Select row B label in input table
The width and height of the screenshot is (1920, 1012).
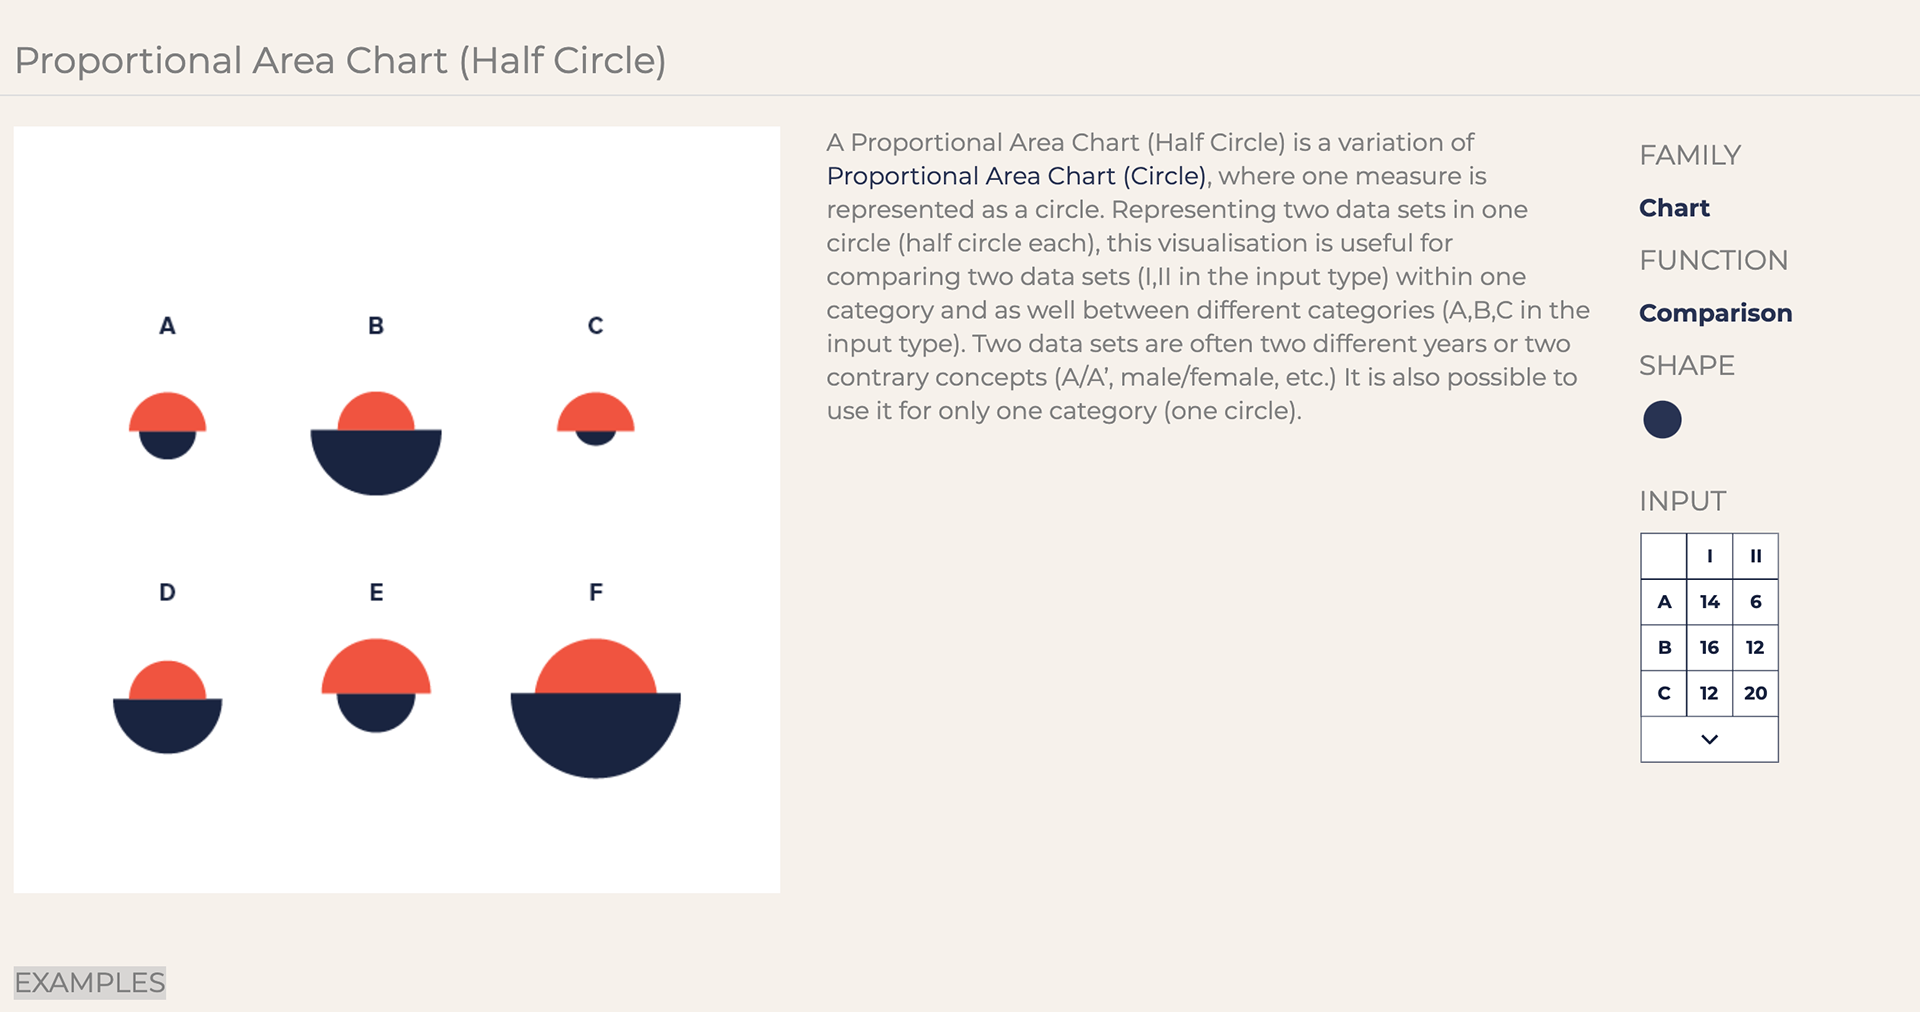1664,647
